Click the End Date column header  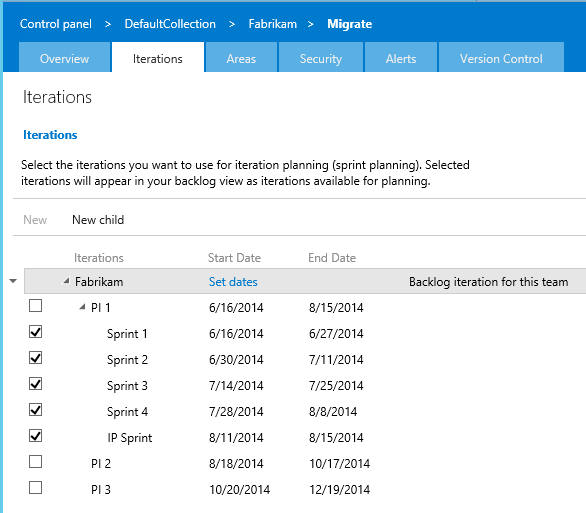point(332,258)
